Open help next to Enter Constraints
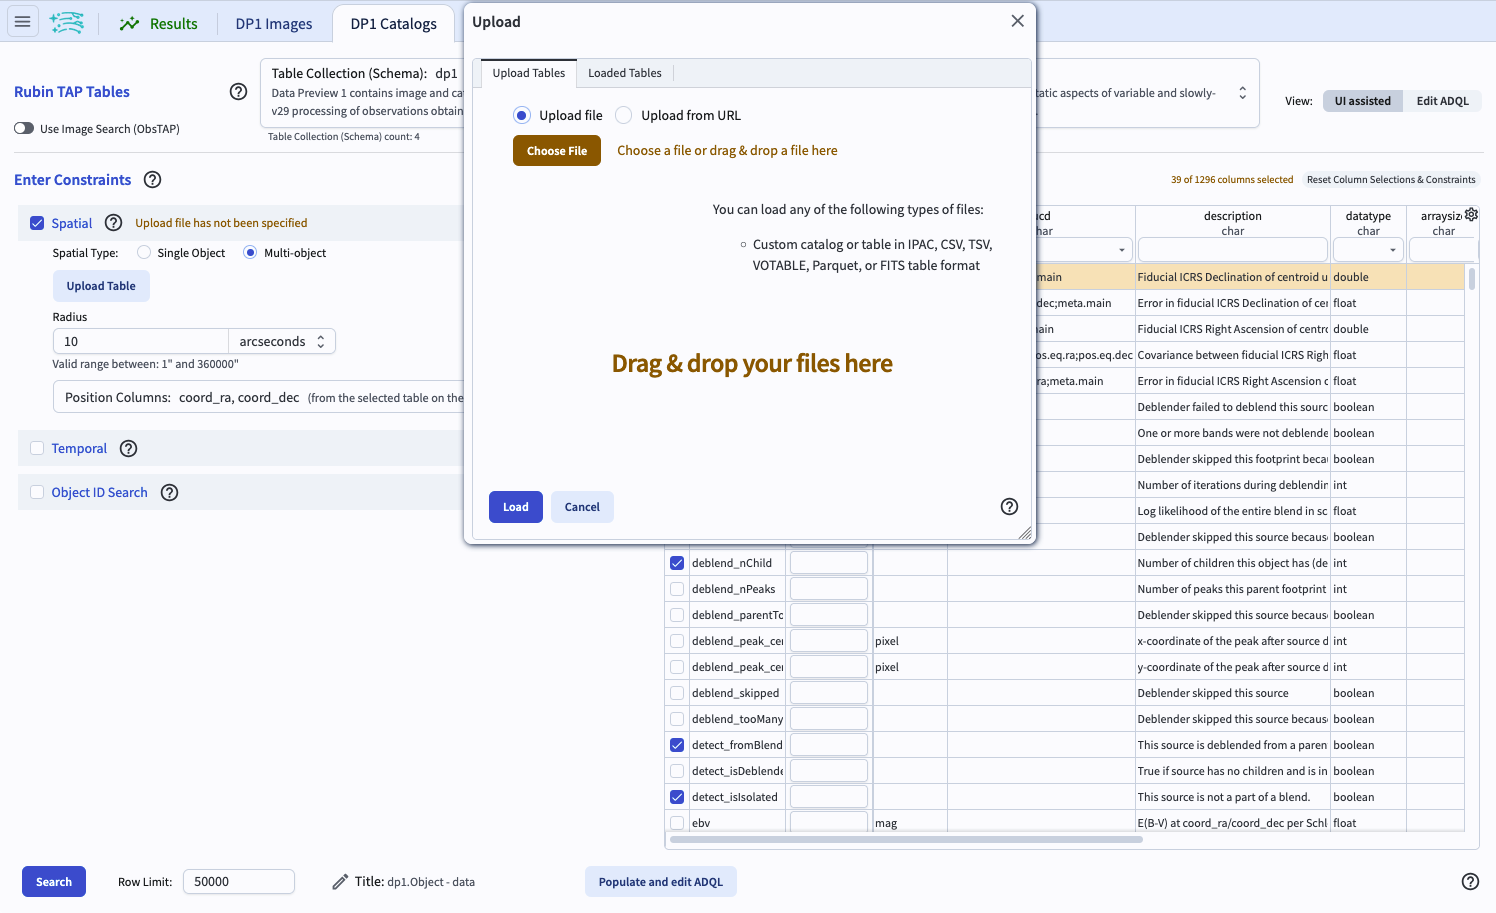 (x=152, y=180)
